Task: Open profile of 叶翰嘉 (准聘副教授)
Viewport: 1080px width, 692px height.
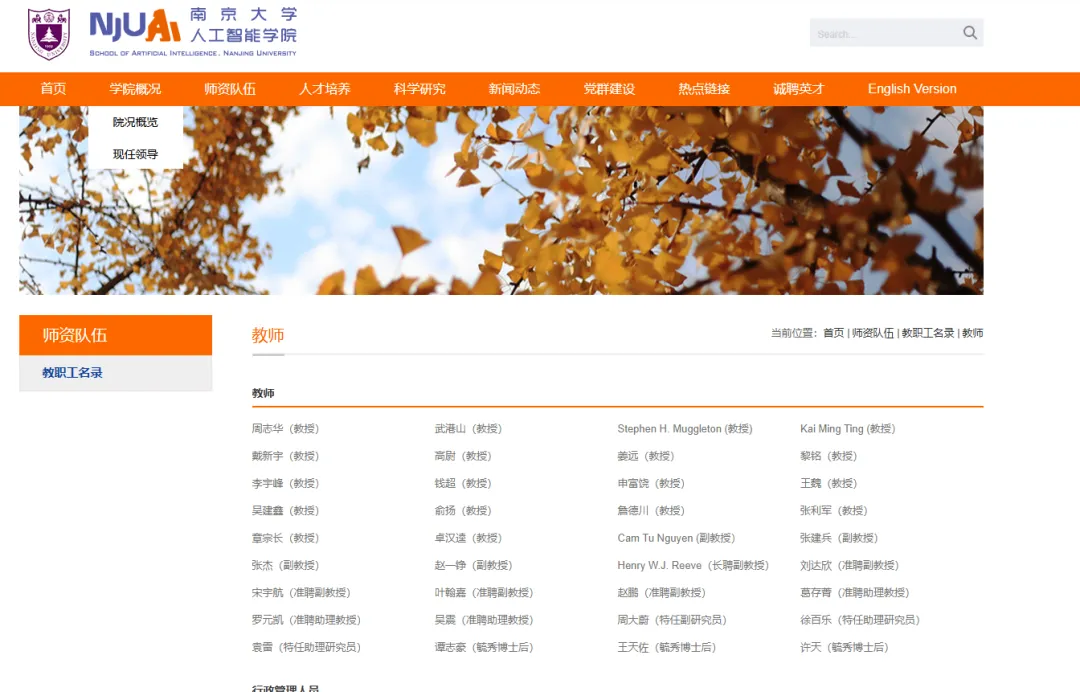Action: 484,592
